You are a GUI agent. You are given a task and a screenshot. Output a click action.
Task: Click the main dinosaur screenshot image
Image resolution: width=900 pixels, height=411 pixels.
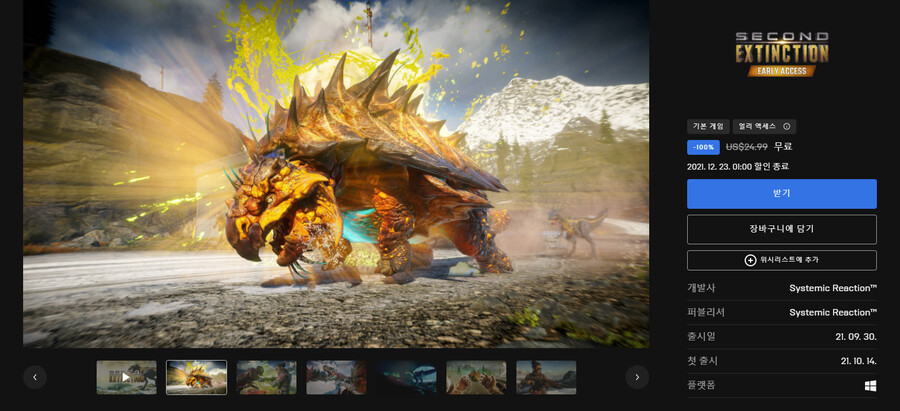click(x=336, y=173)
